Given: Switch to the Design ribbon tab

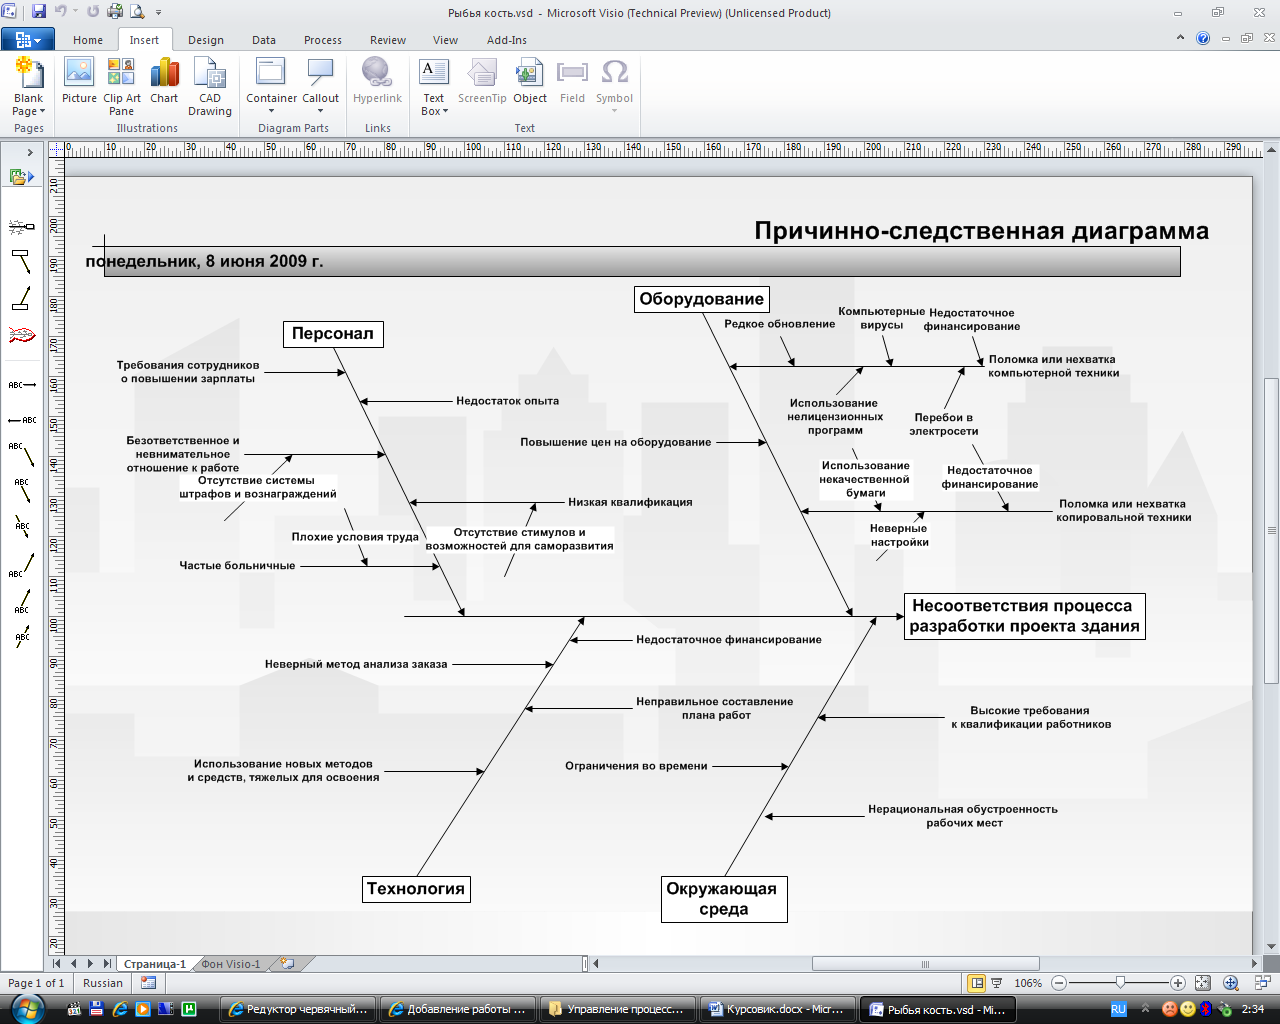Looking at the screenshot, I should click(x=205, y=40).
